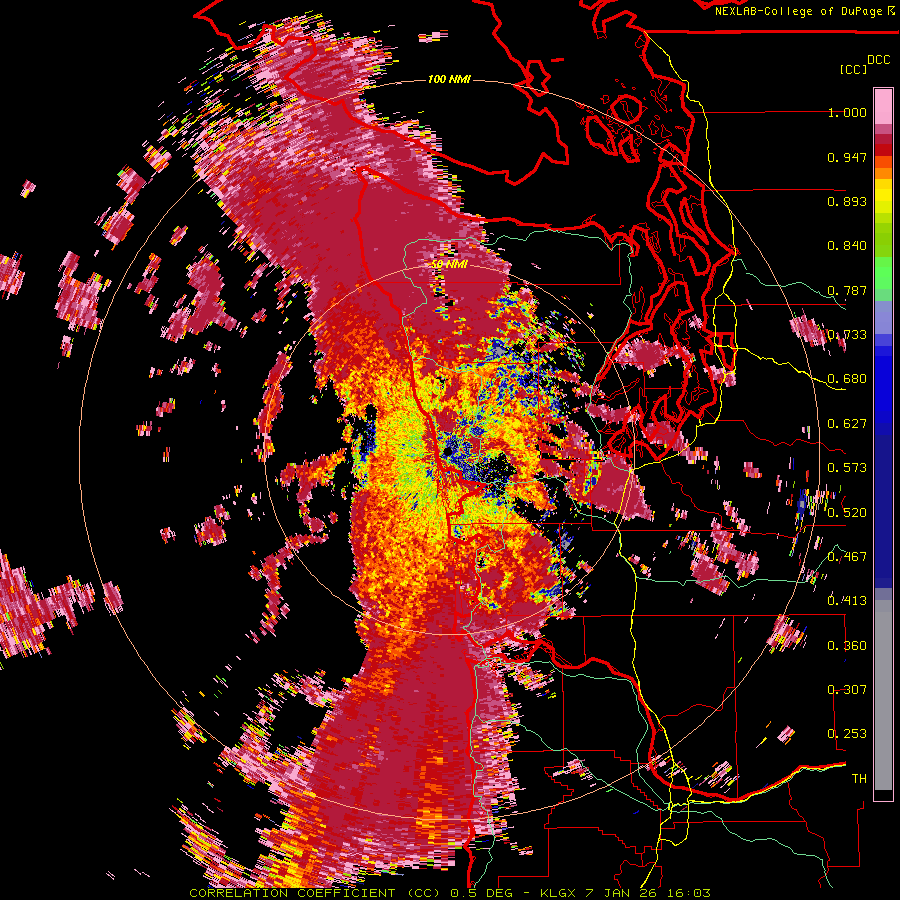The height and width of the screenshot is (900, 900).
Task: Pick the light pink top color bar segment
Action: (x=883, y=106)
